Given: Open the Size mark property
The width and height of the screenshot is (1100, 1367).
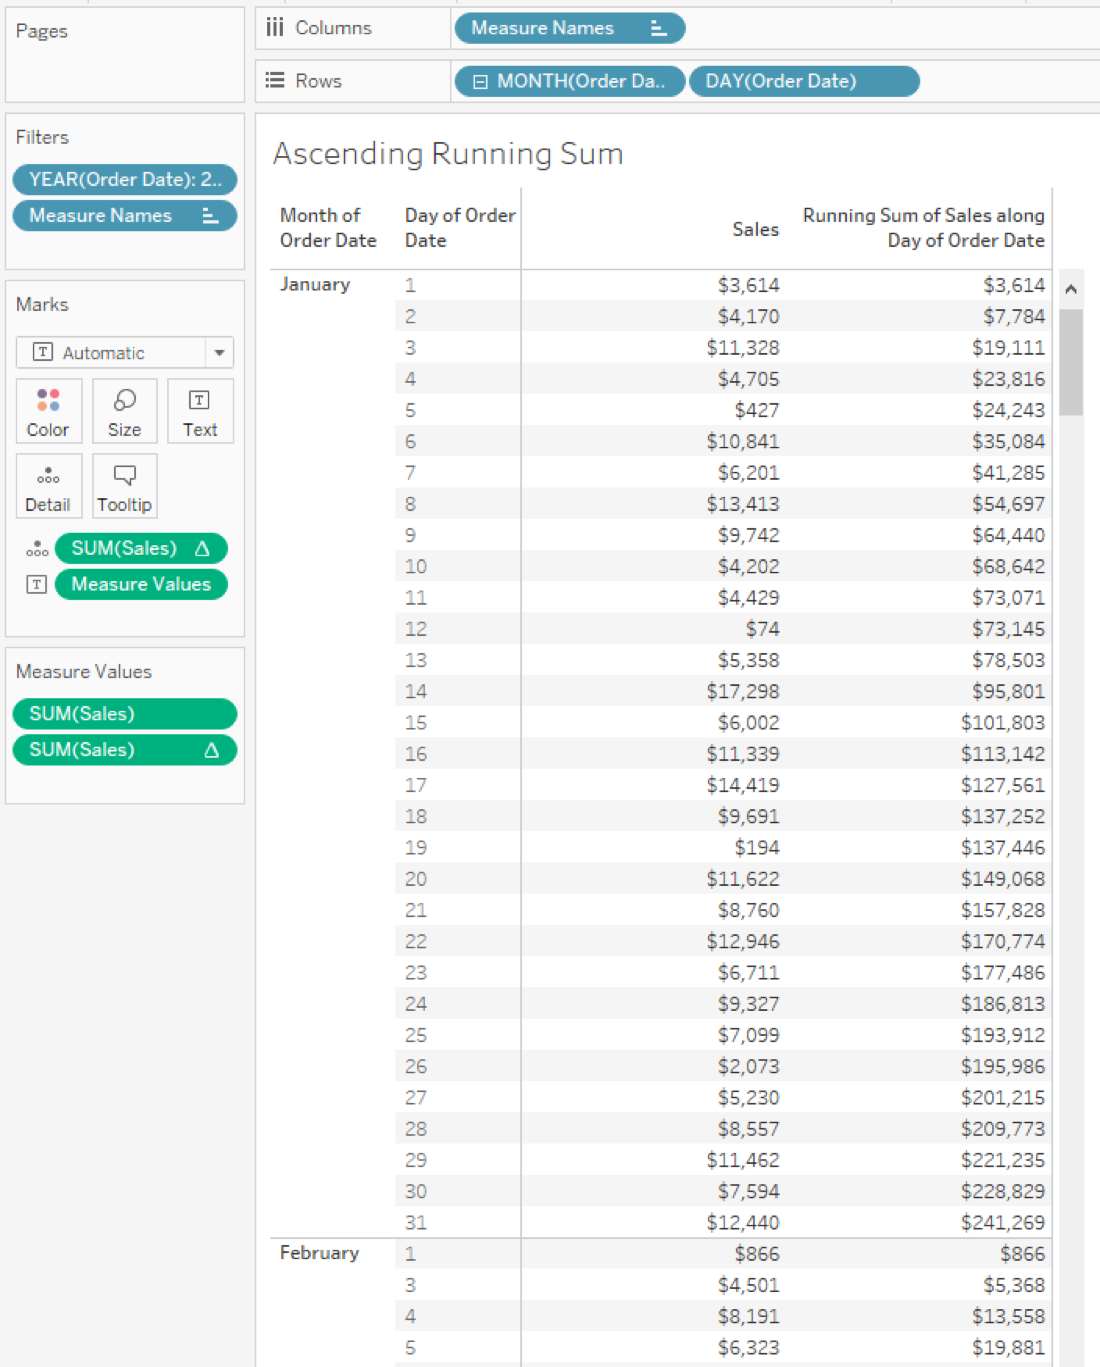Looking at the screenshot, I should pos(124,411).
